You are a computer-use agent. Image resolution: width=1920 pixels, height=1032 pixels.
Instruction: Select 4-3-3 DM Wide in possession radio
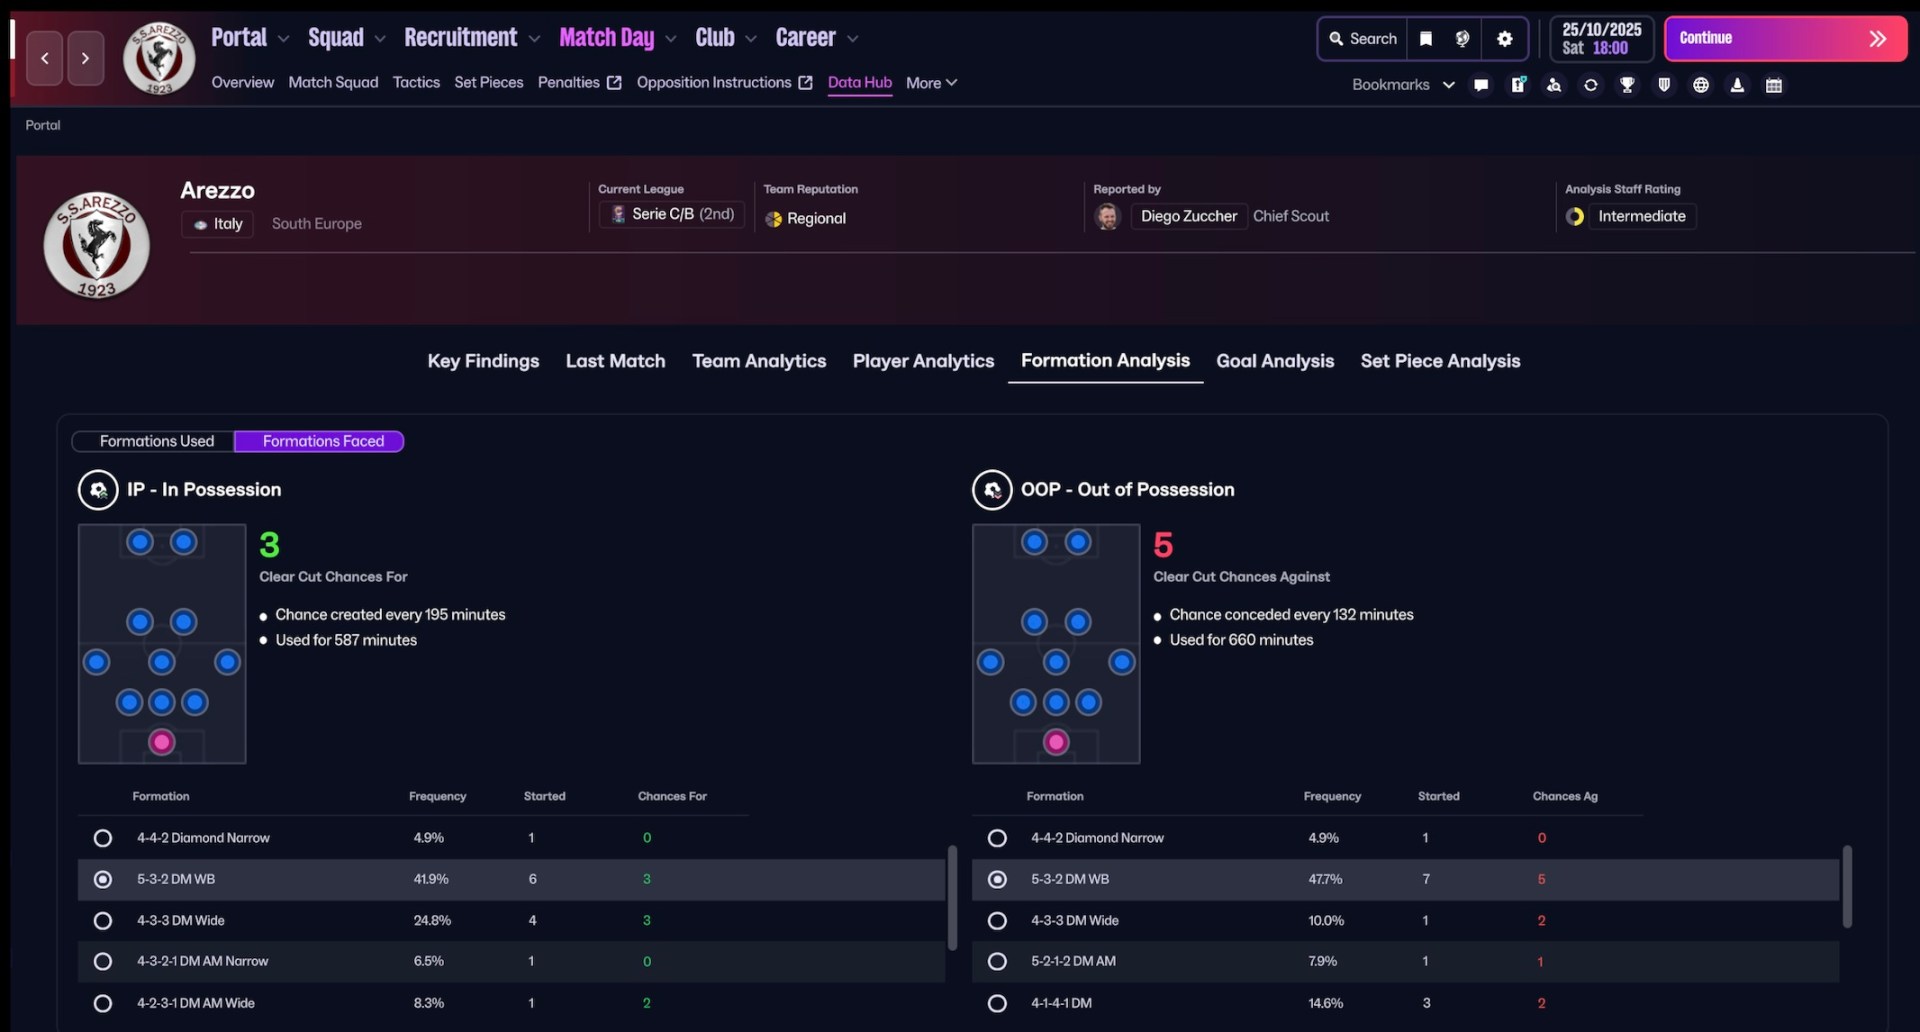coord(103,920)
